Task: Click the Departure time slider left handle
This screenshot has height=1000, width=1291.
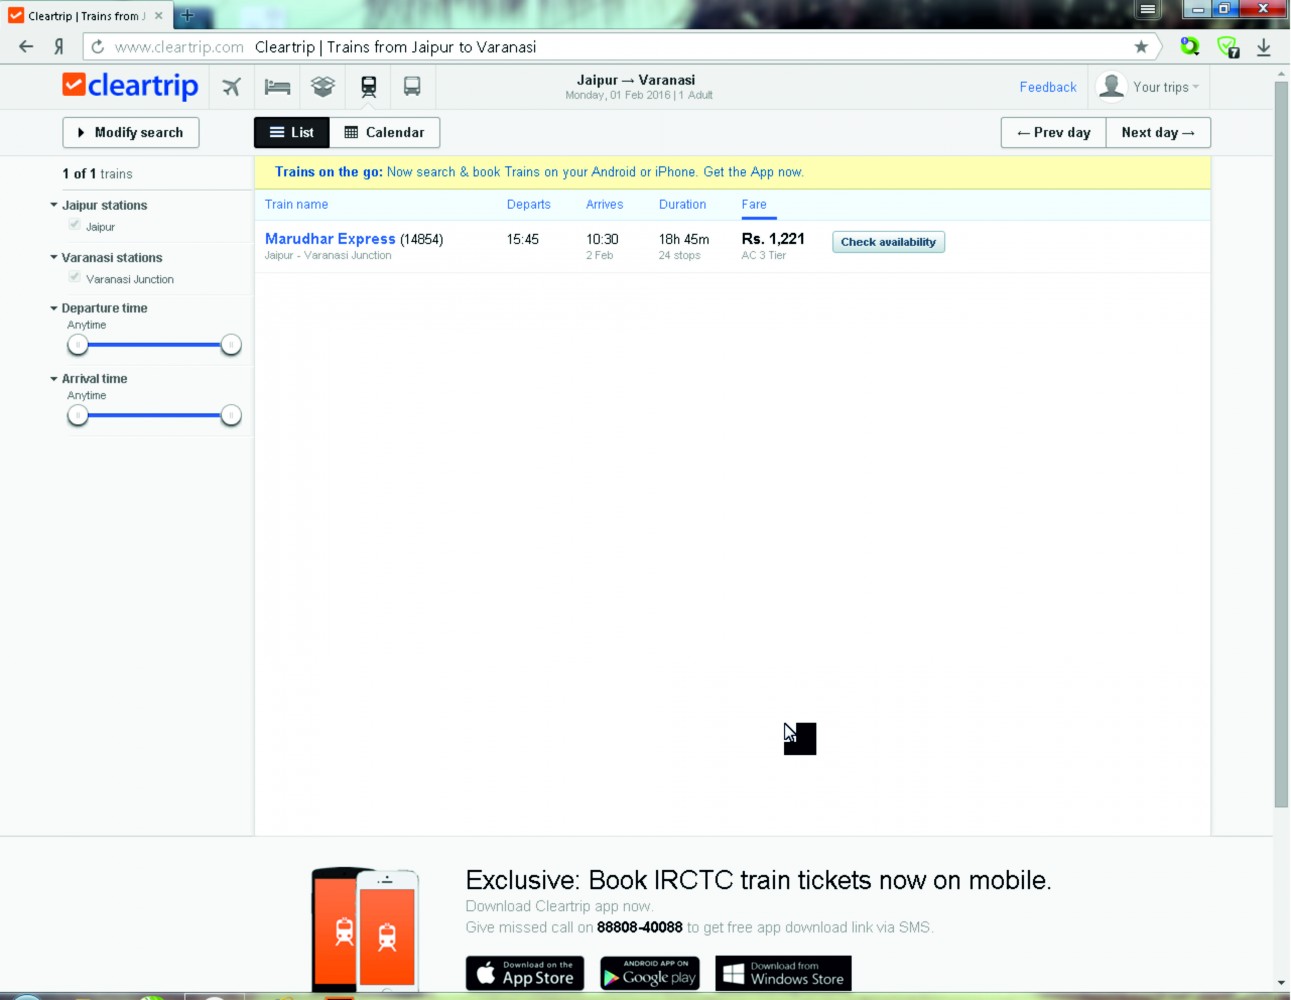Action: click(78, 345)
